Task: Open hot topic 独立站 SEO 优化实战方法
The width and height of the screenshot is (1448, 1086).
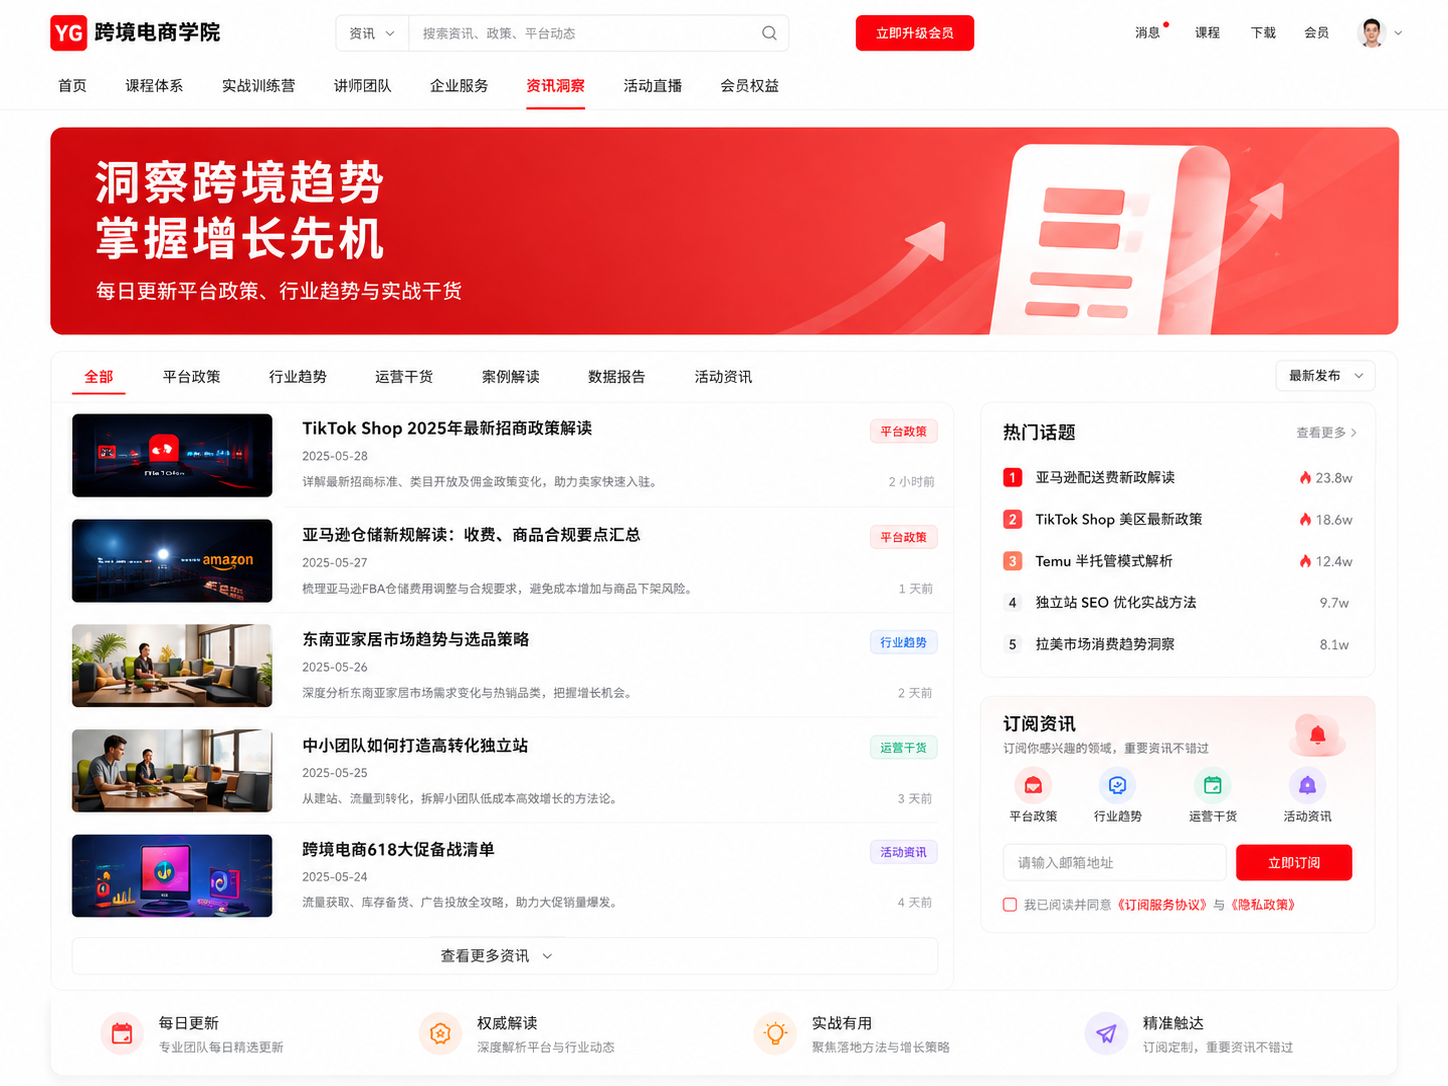Action: click(x=1115, y=603)
